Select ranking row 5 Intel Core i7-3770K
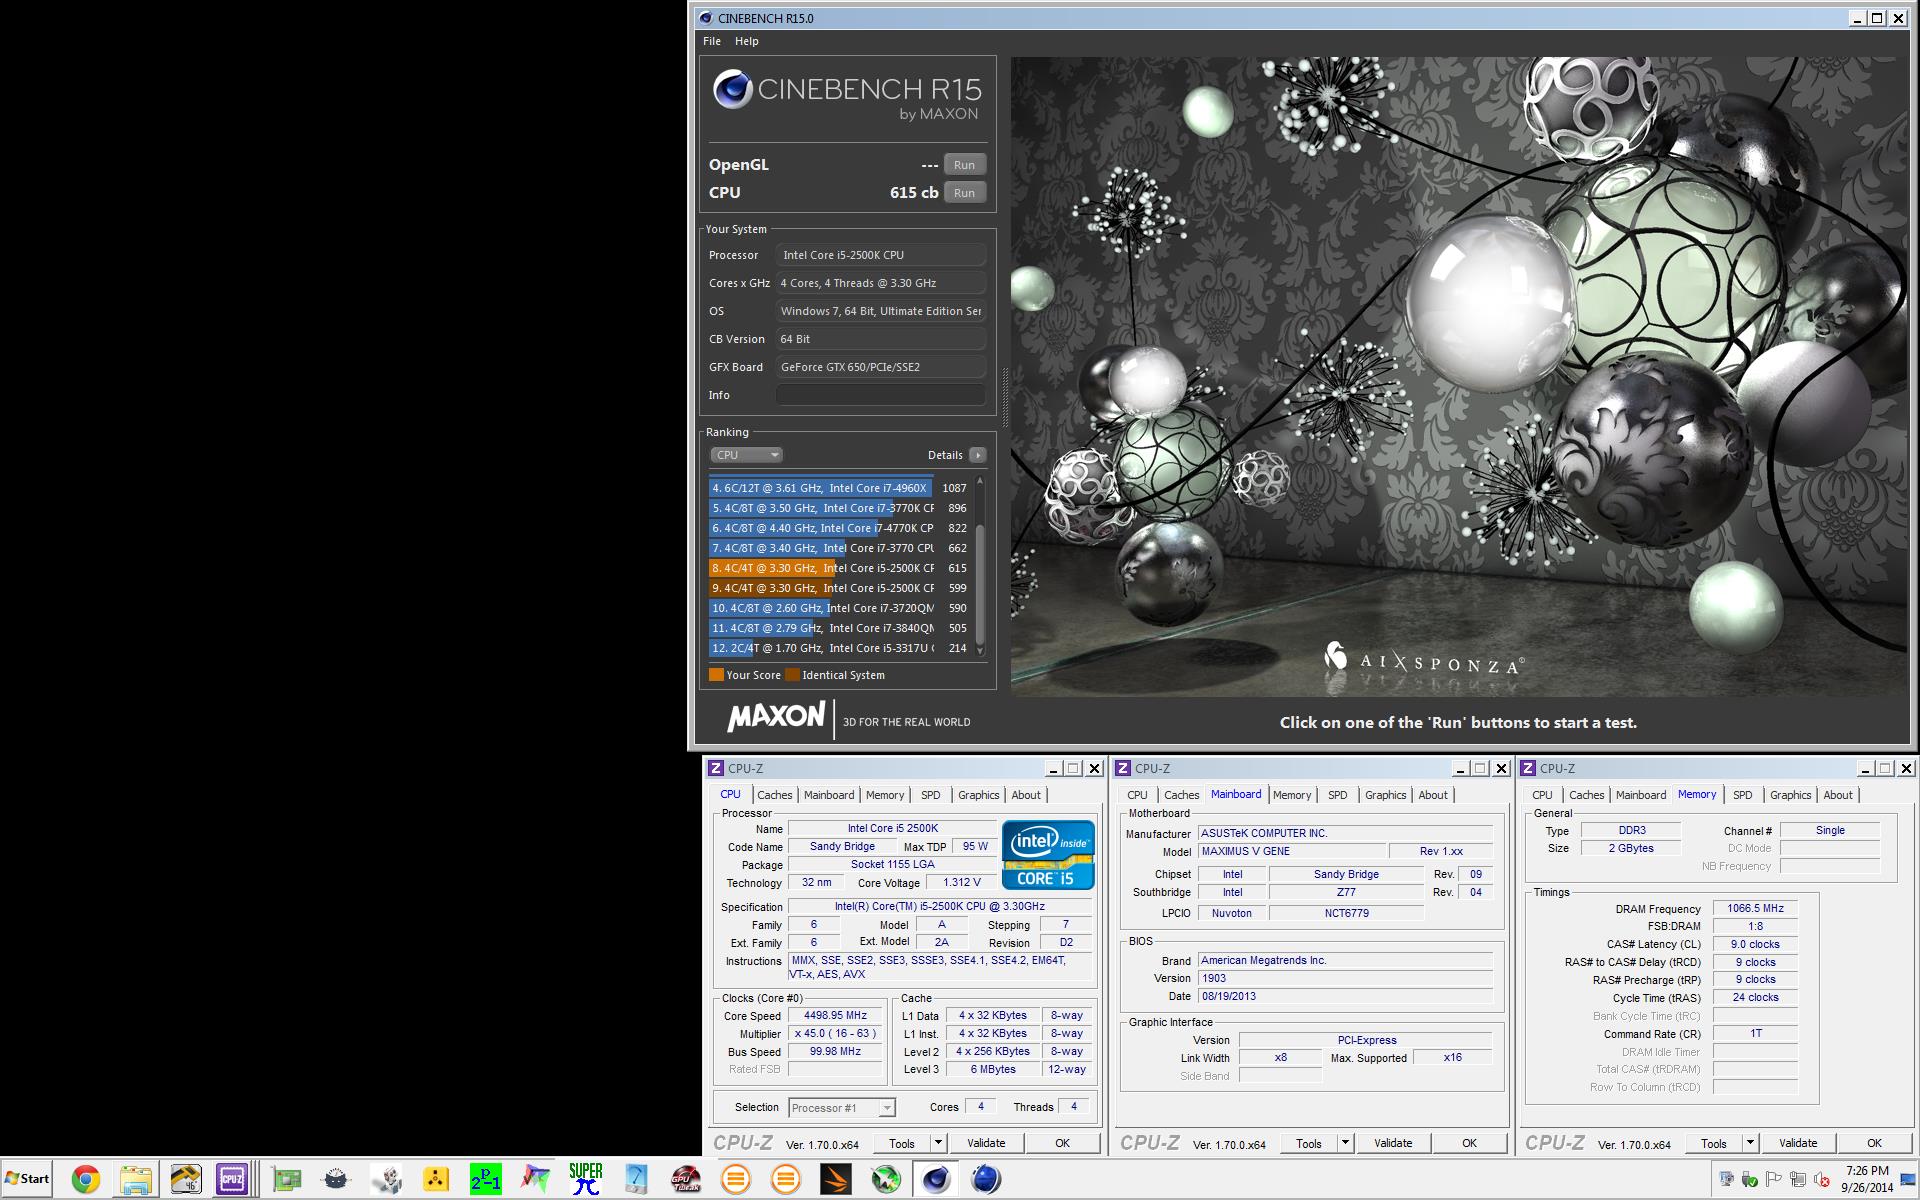 coord(838,508)
